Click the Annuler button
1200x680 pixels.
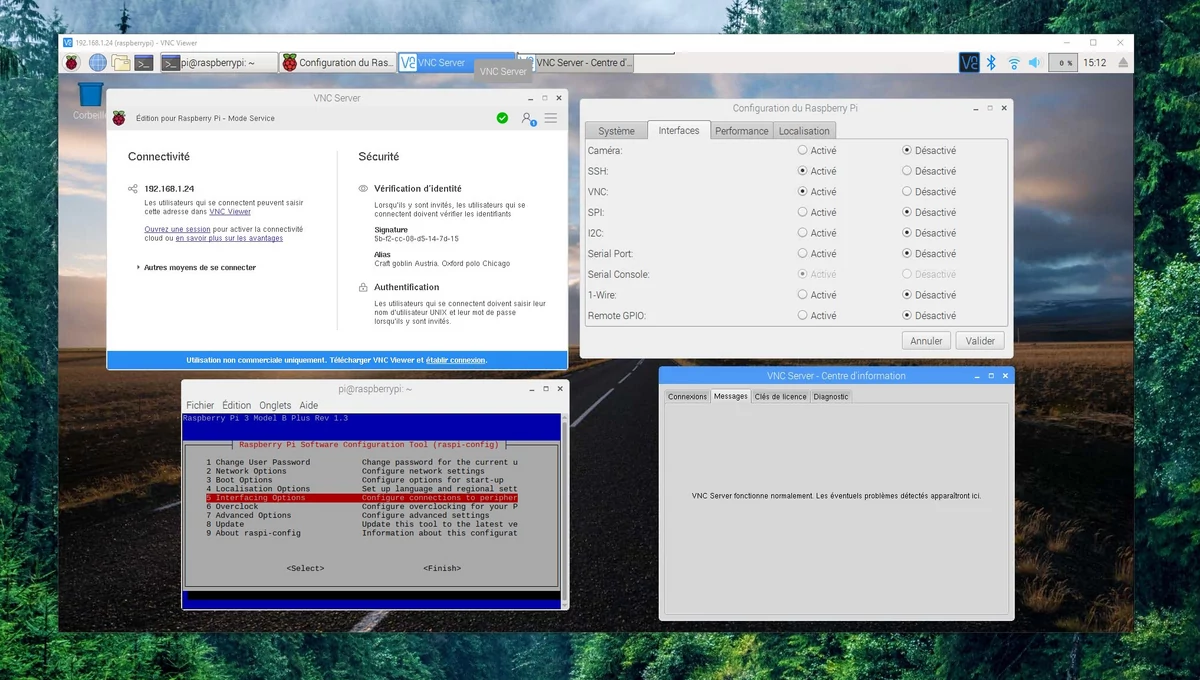tap(926, 341)
